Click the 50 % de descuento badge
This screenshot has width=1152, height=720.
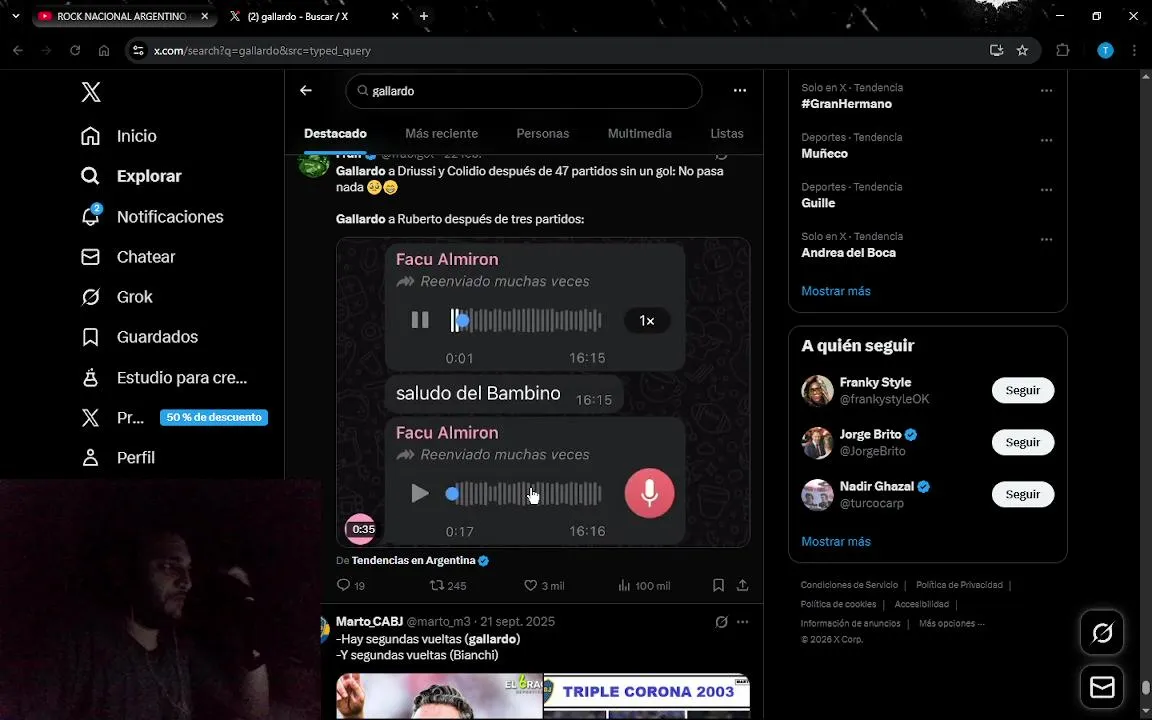point(214,417)
